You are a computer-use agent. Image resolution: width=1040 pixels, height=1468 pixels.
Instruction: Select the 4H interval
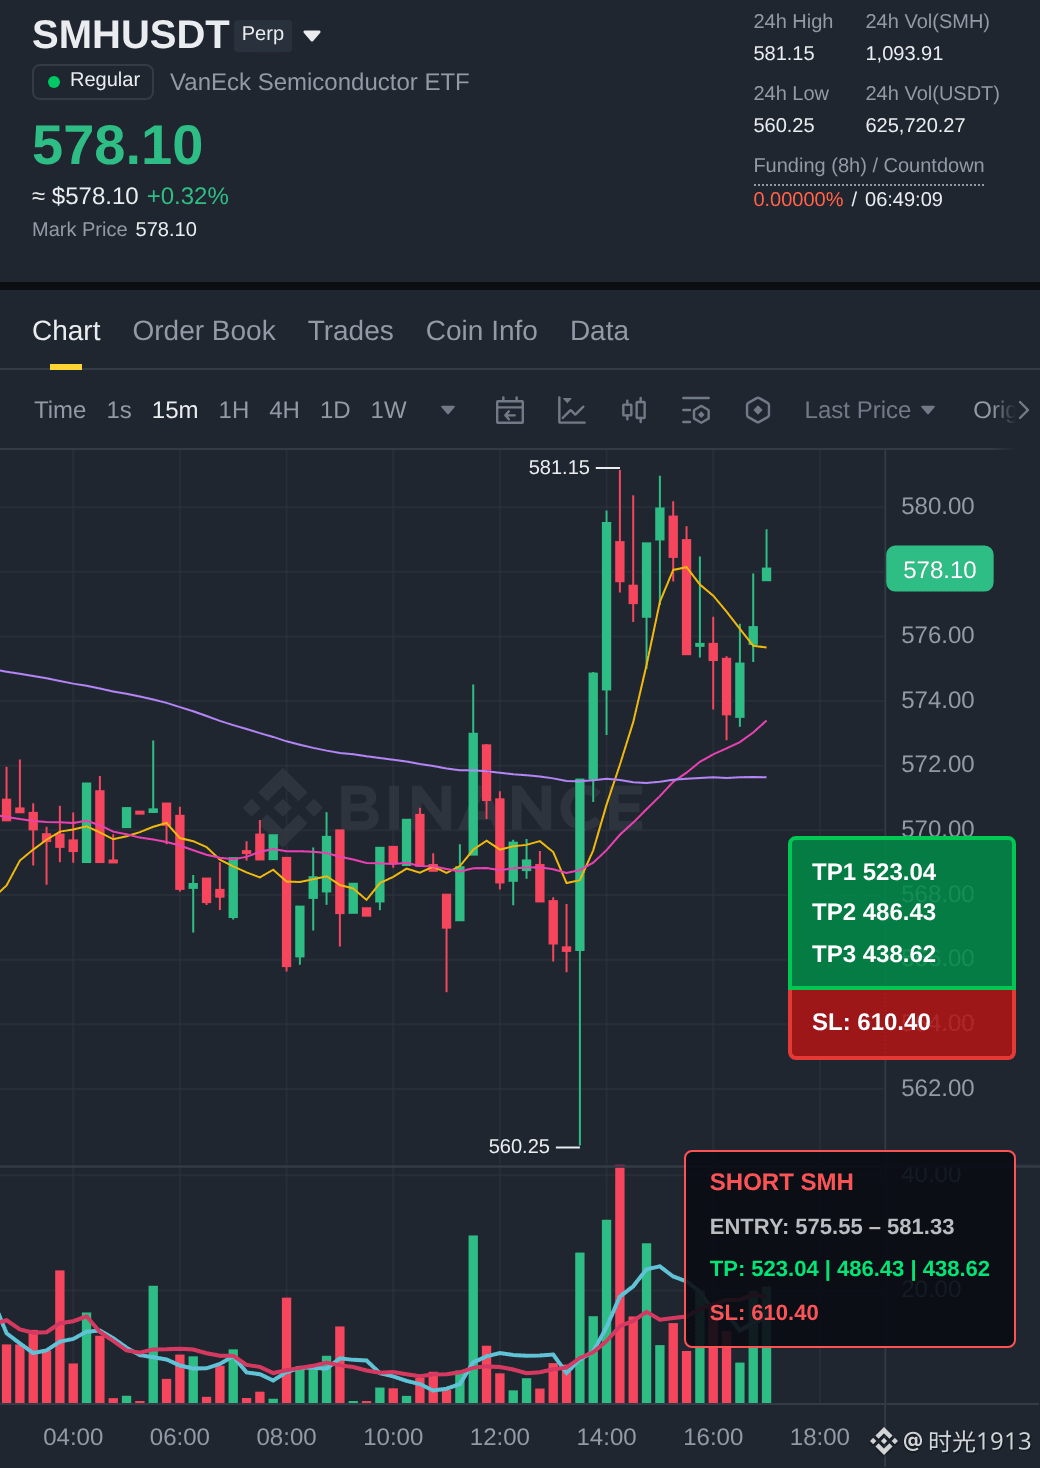284,410
